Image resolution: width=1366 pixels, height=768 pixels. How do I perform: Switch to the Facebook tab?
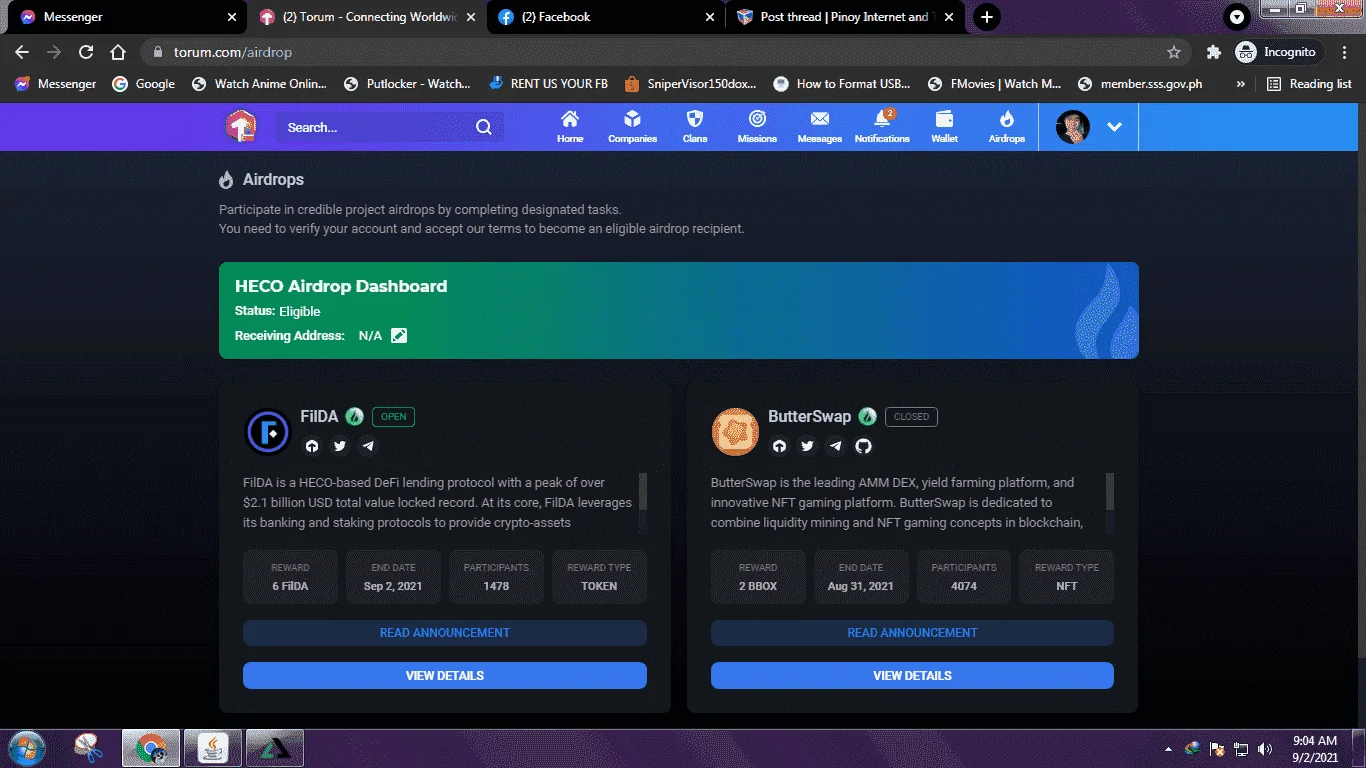pyautogui.click(x=604, y=17)
